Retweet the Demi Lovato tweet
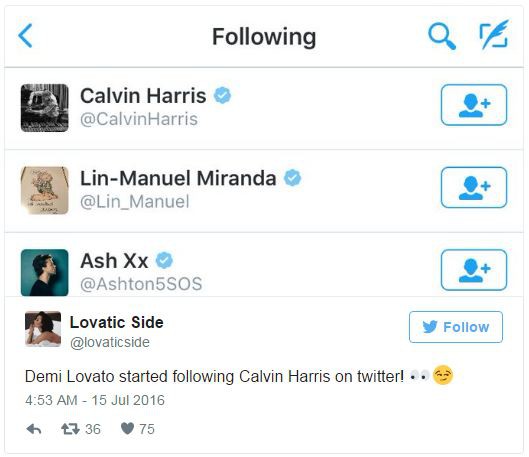529x457 pixels. (x=70, y=429)
